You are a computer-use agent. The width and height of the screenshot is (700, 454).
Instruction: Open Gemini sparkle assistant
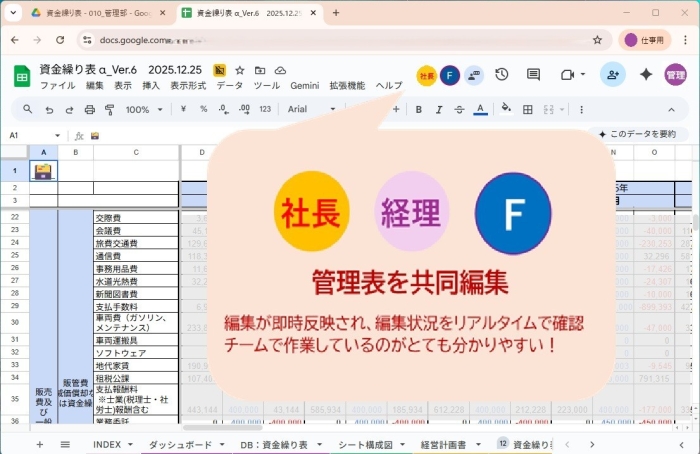coord(646,75)
